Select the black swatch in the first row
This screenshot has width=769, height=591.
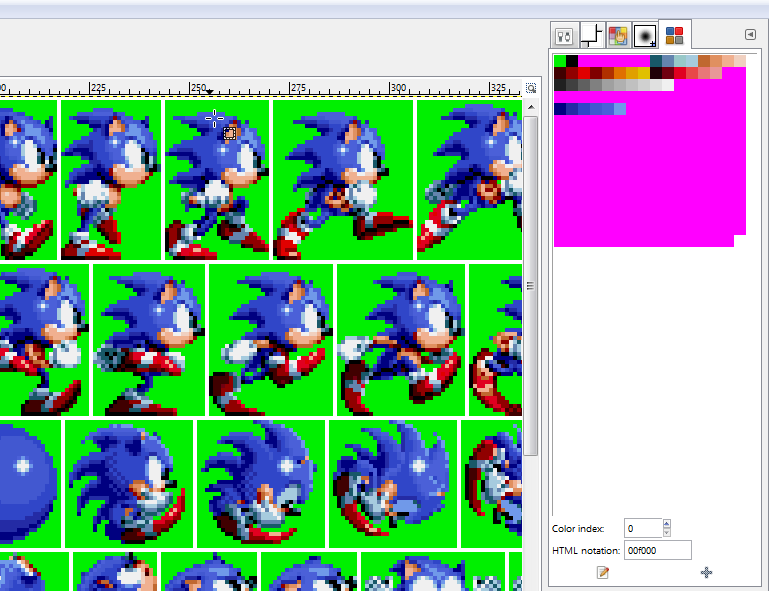point(572,61)
